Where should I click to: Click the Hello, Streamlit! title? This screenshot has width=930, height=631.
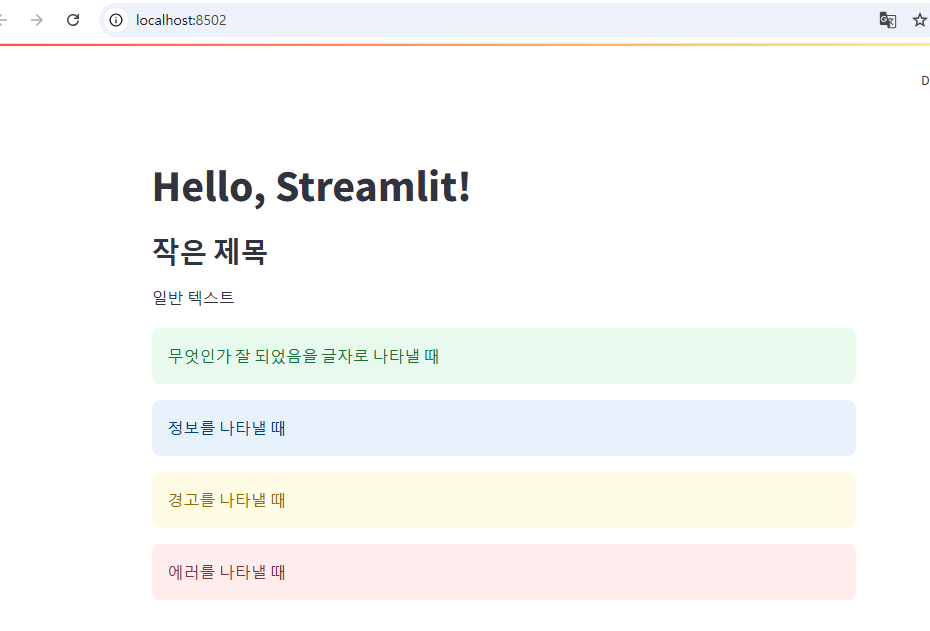click(311, 187)
